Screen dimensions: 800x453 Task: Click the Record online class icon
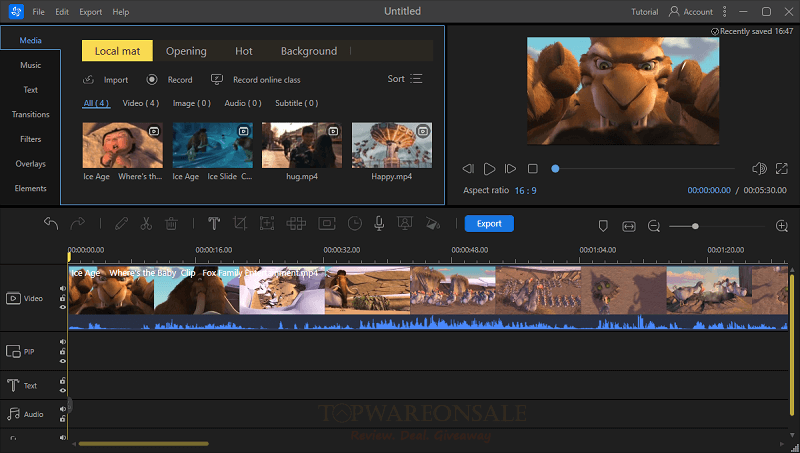217,80
